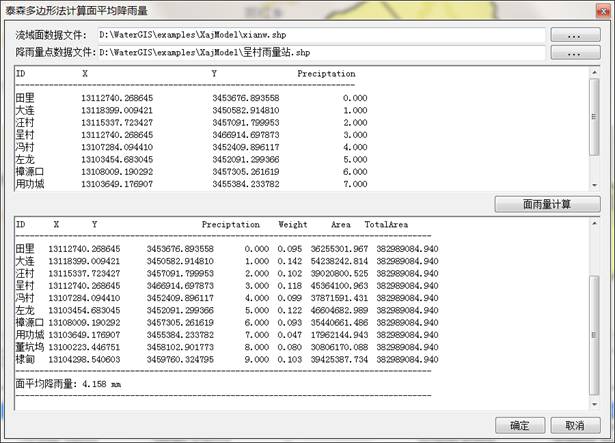615x443 pixels.
Task: Click the upper list scrollbar thumb
Action: click(595, 117)
